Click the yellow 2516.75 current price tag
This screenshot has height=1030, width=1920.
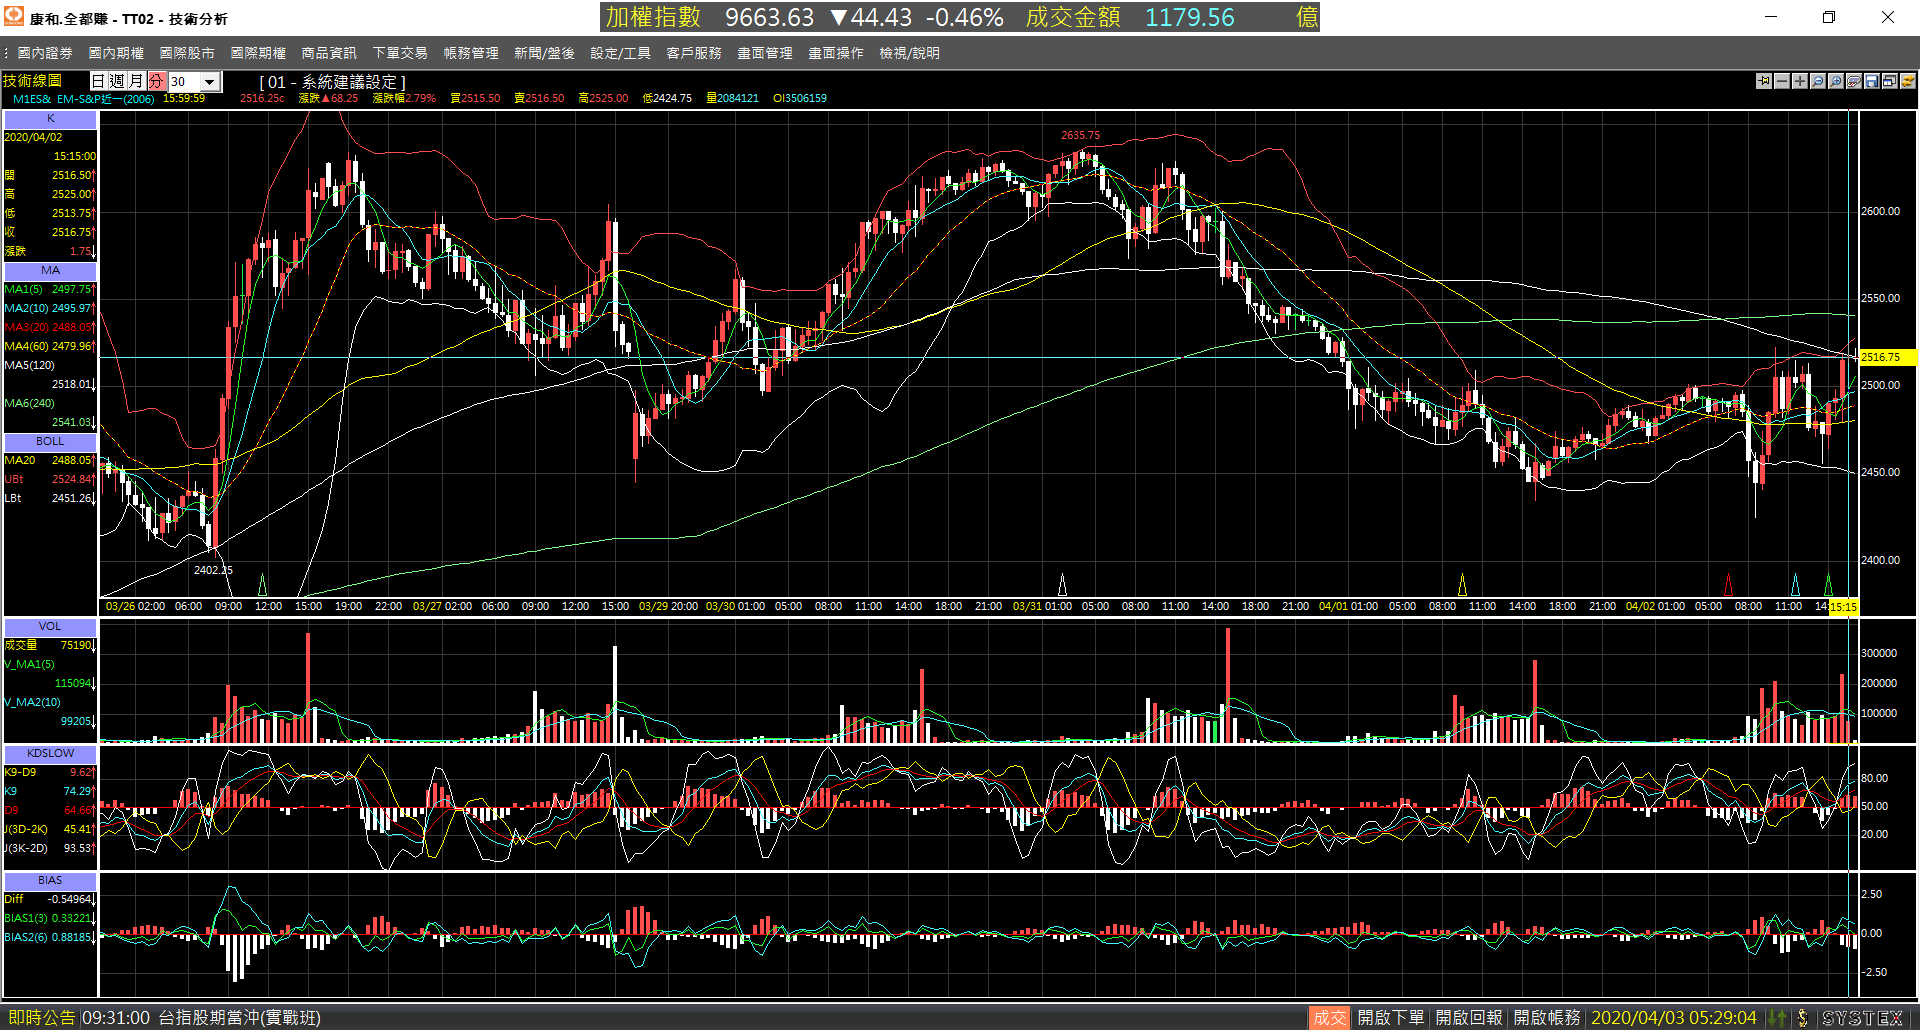(x=1887, y=357)
